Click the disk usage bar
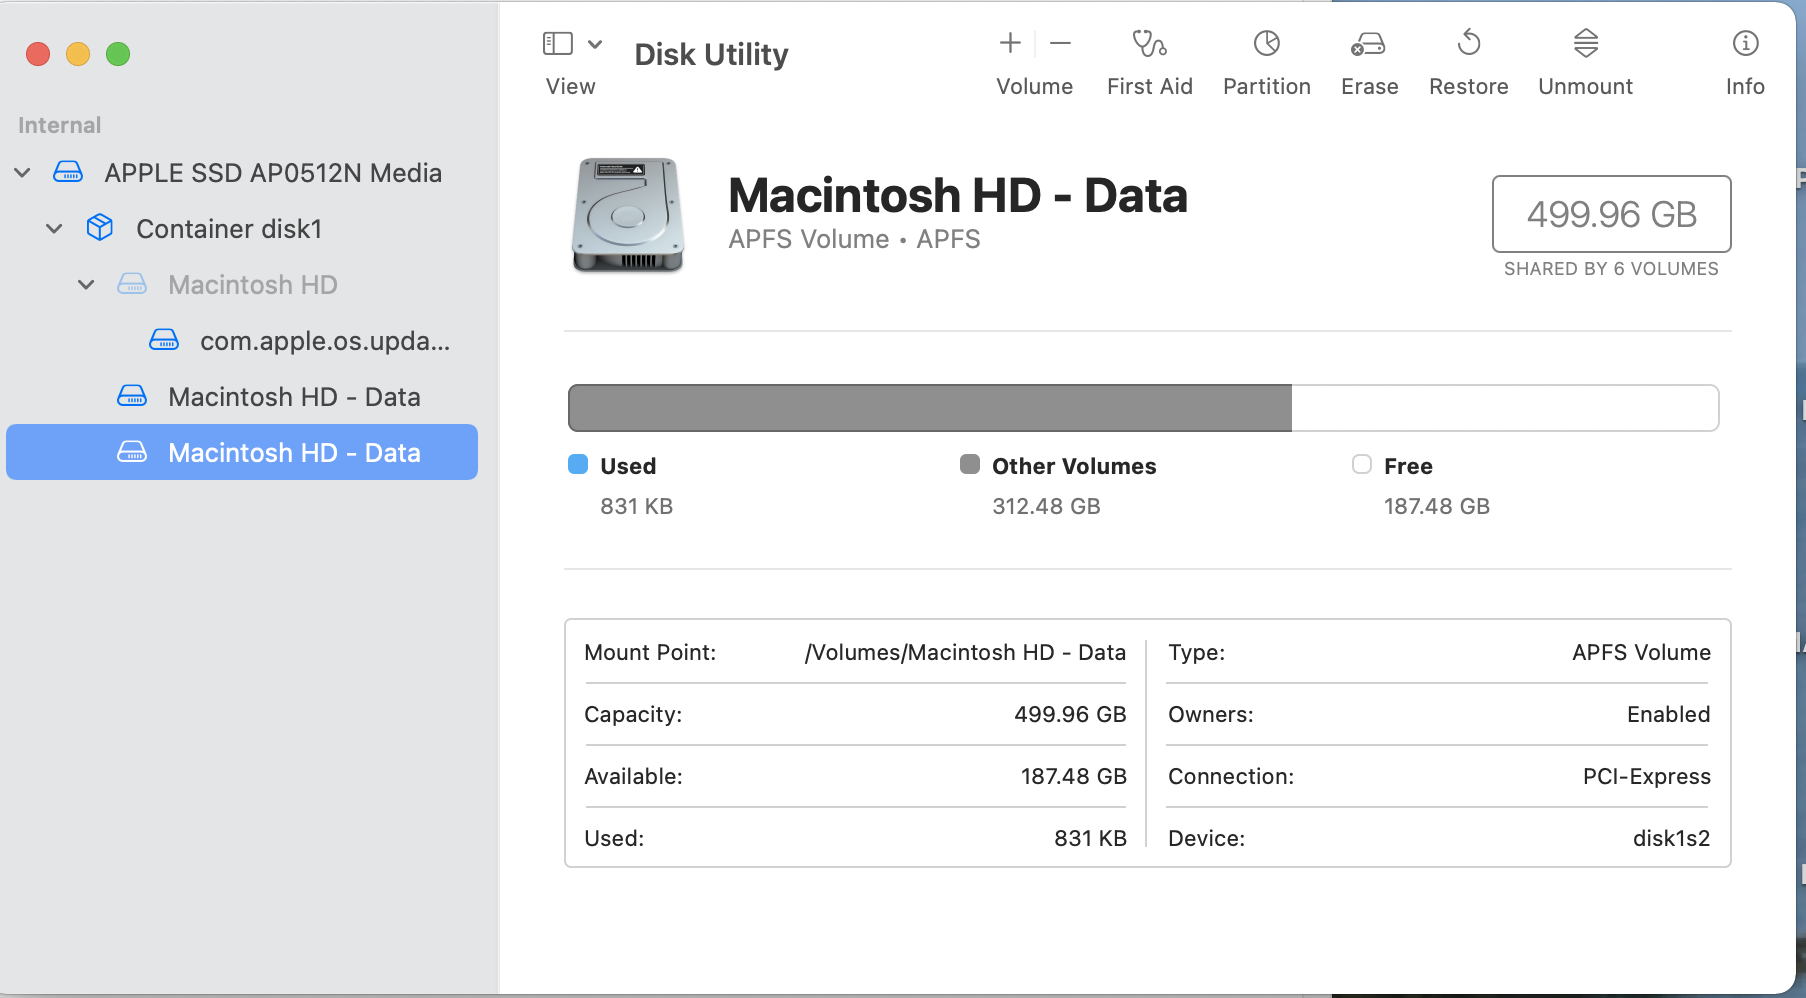1806x998 pixels. pos(1142,408)
